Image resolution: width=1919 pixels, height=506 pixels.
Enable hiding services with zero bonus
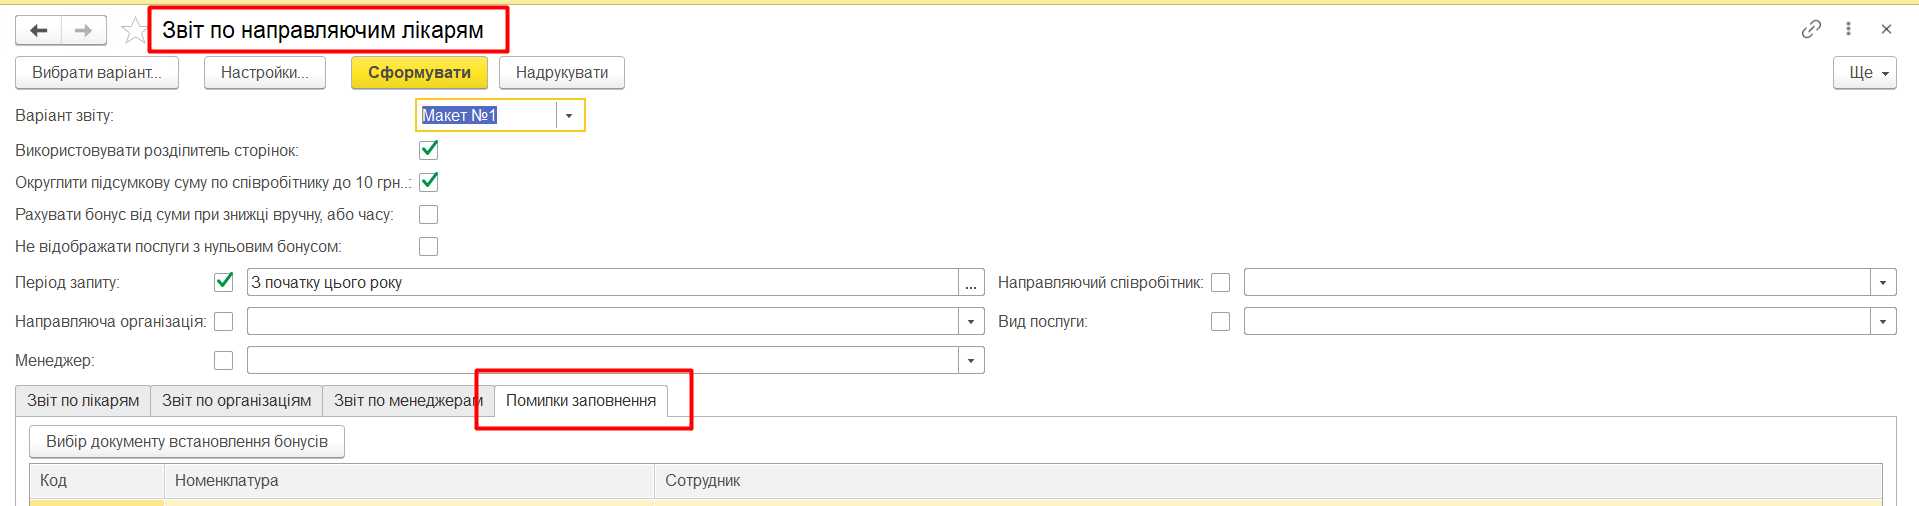coord(429,247)
